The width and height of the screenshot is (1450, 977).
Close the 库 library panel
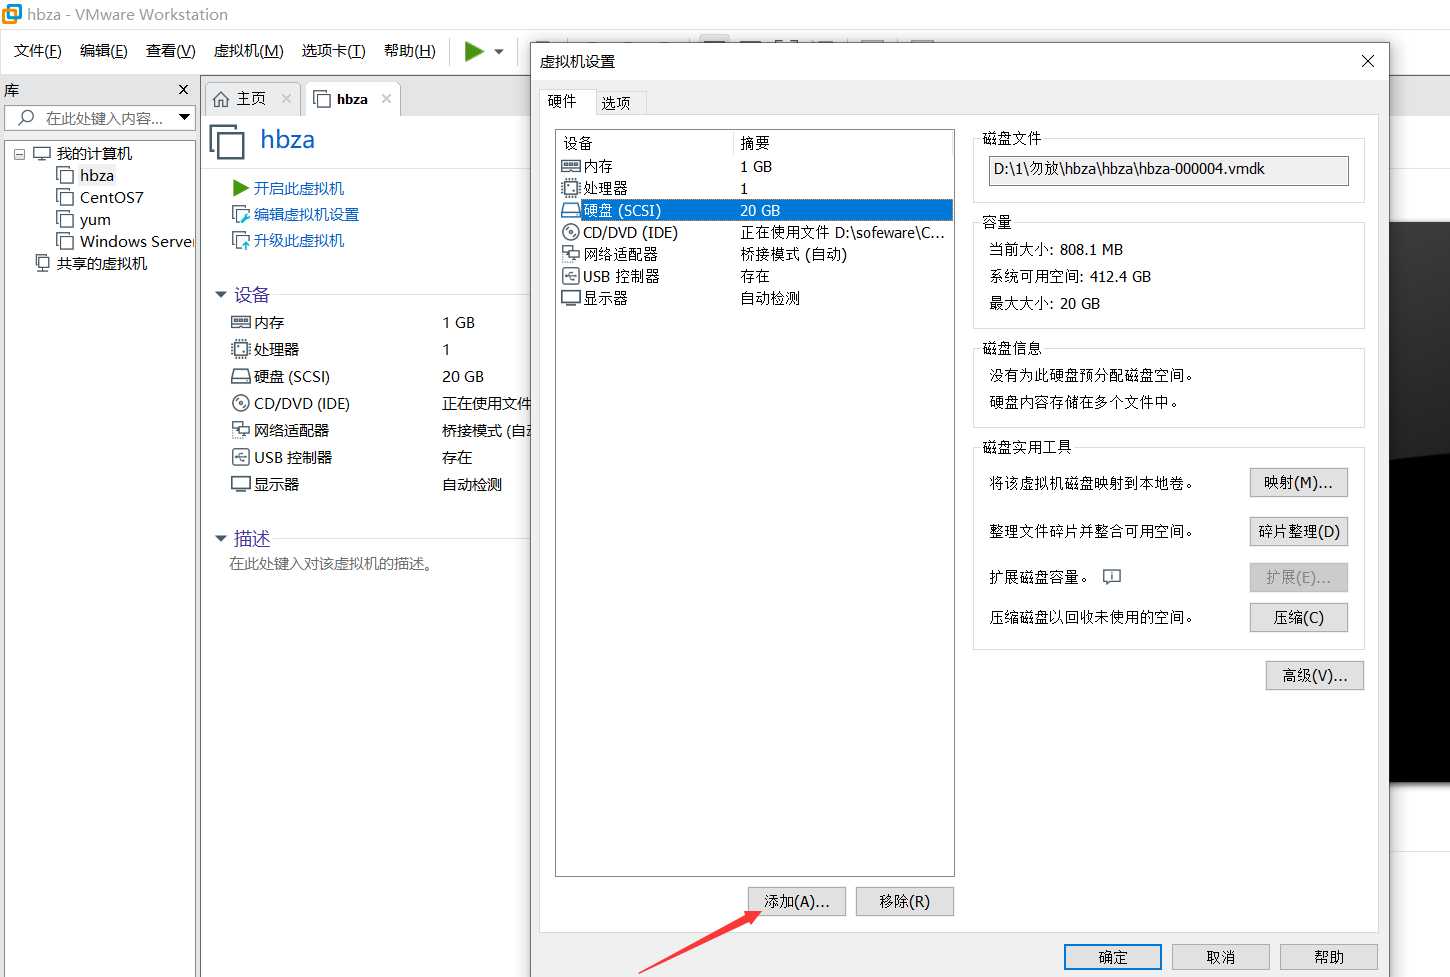(x=183, y=90)
